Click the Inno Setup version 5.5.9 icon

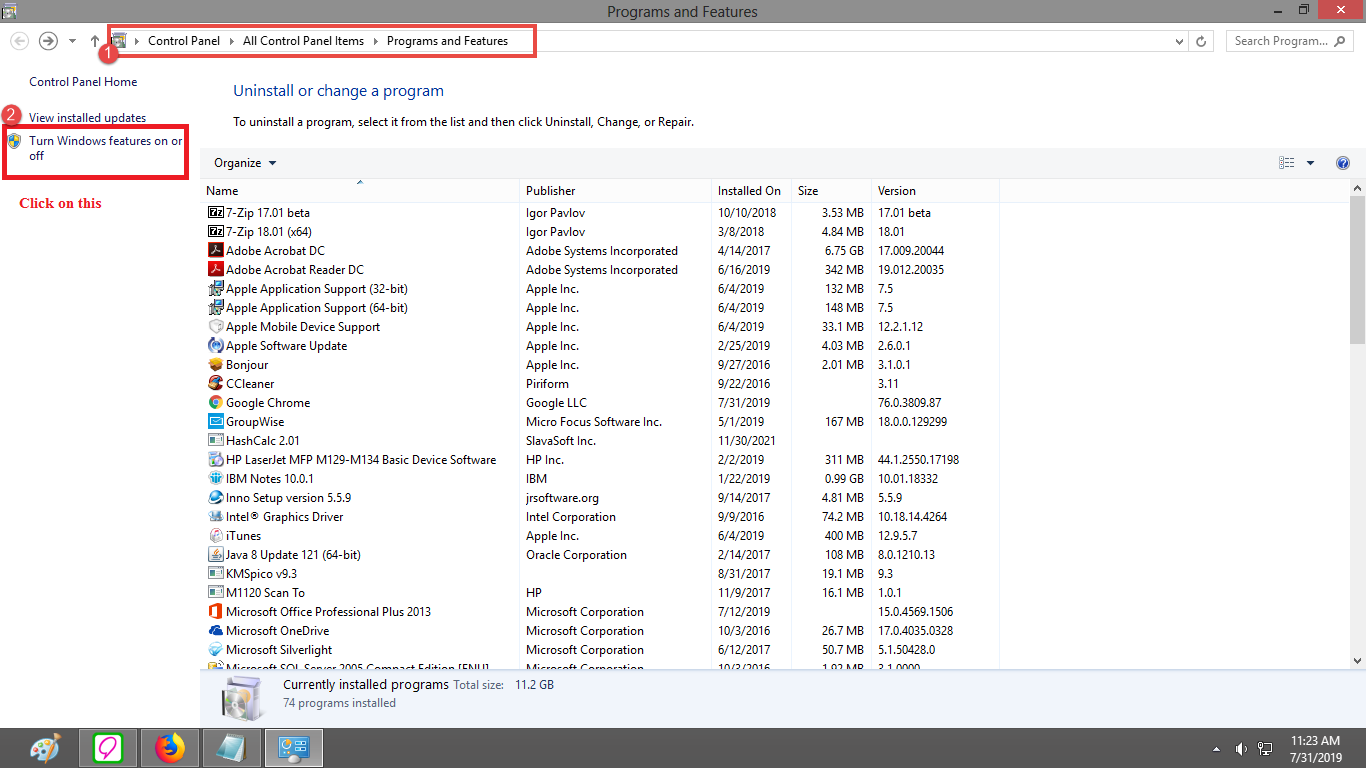tap(215, 497)
